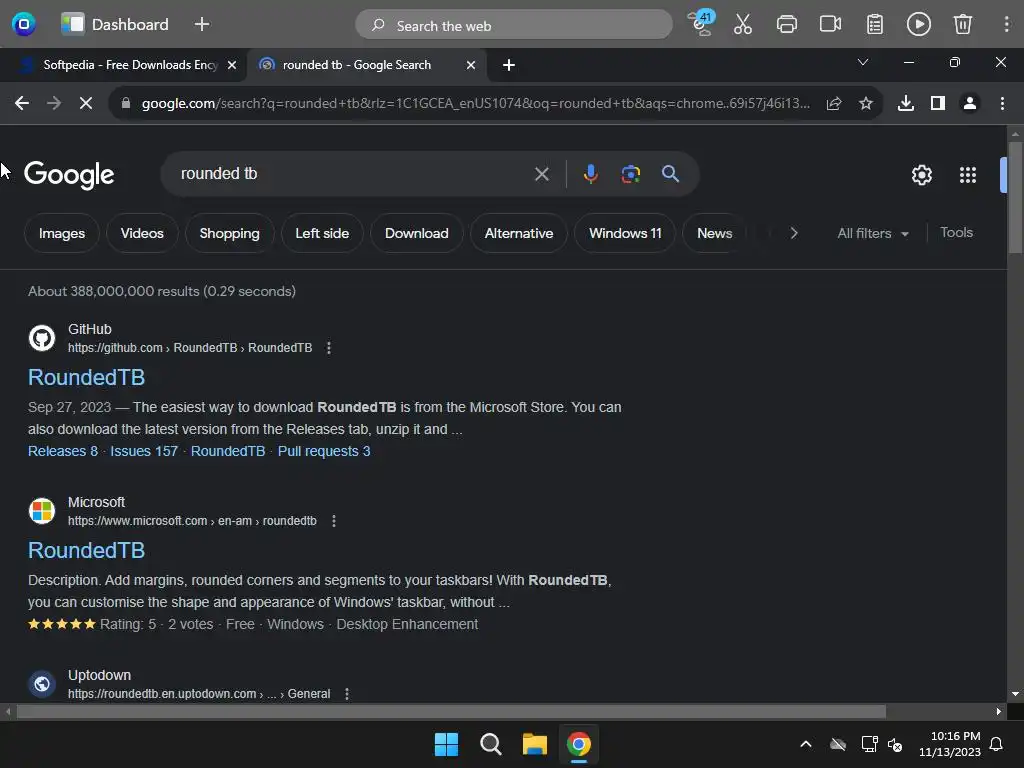Bookmark this page with star icon

[866, 103]
